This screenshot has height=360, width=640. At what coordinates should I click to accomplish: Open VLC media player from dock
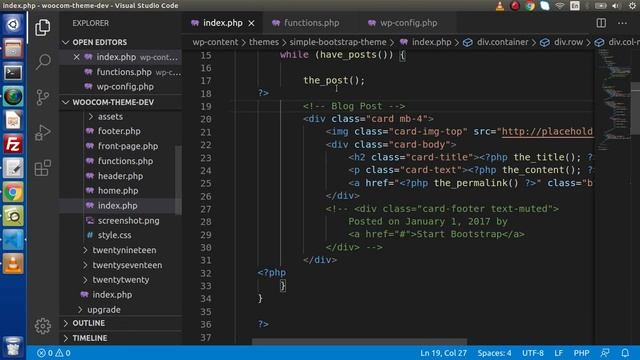tap(13, 264)
